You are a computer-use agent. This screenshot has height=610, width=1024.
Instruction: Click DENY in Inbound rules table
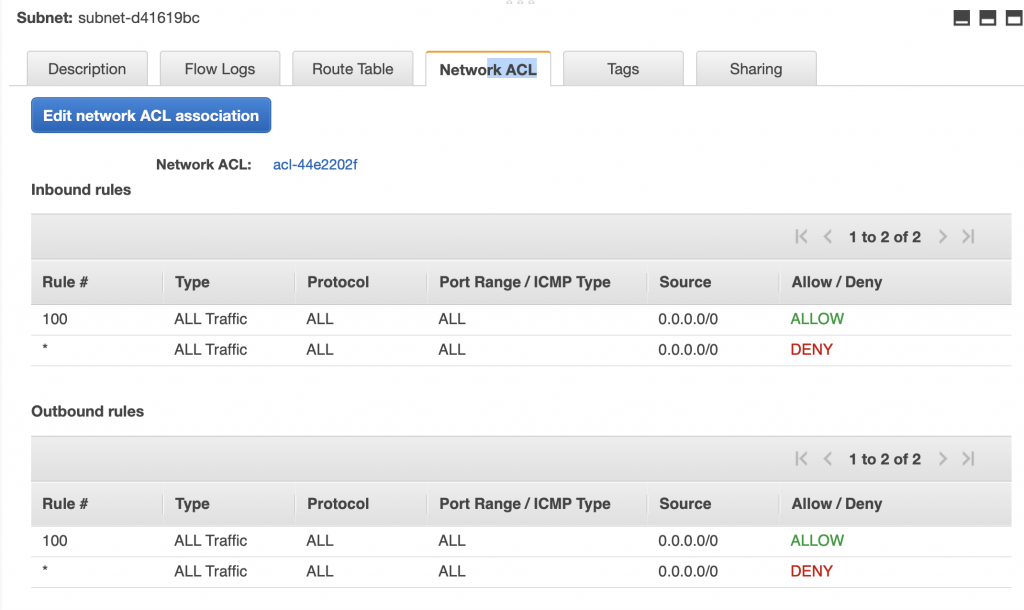pos(812,349)
